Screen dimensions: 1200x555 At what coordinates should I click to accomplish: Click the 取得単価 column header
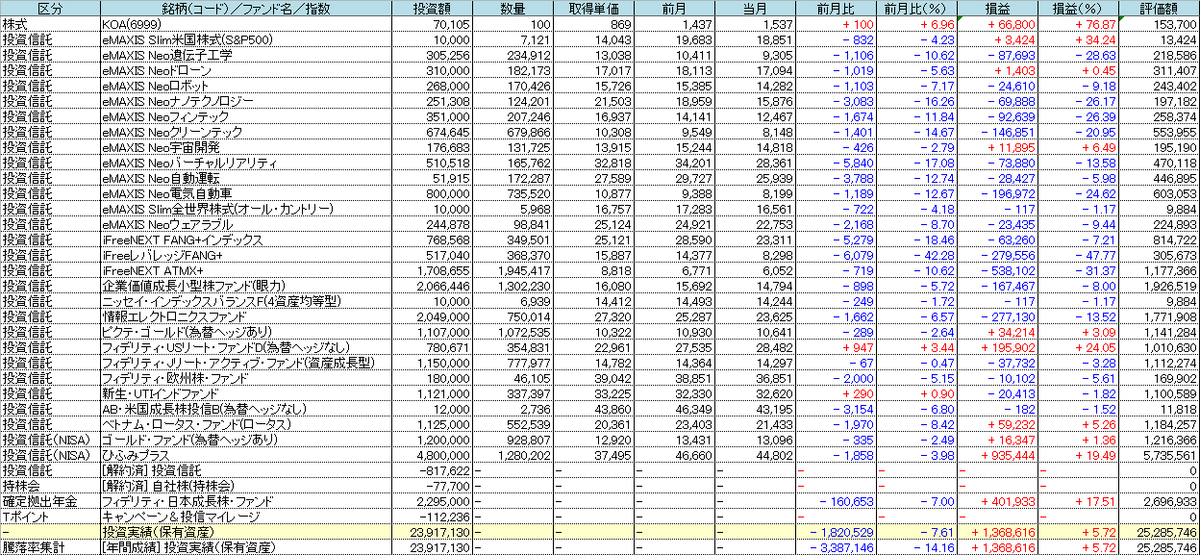595,7
